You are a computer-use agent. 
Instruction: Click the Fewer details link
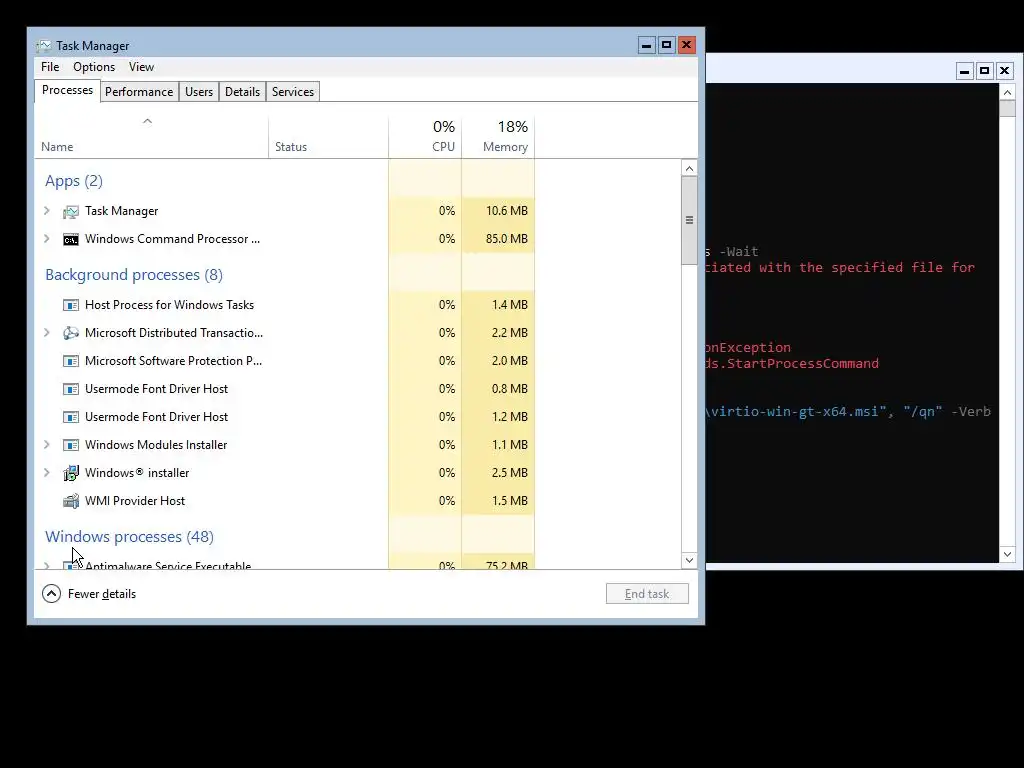tap(102, 594)
